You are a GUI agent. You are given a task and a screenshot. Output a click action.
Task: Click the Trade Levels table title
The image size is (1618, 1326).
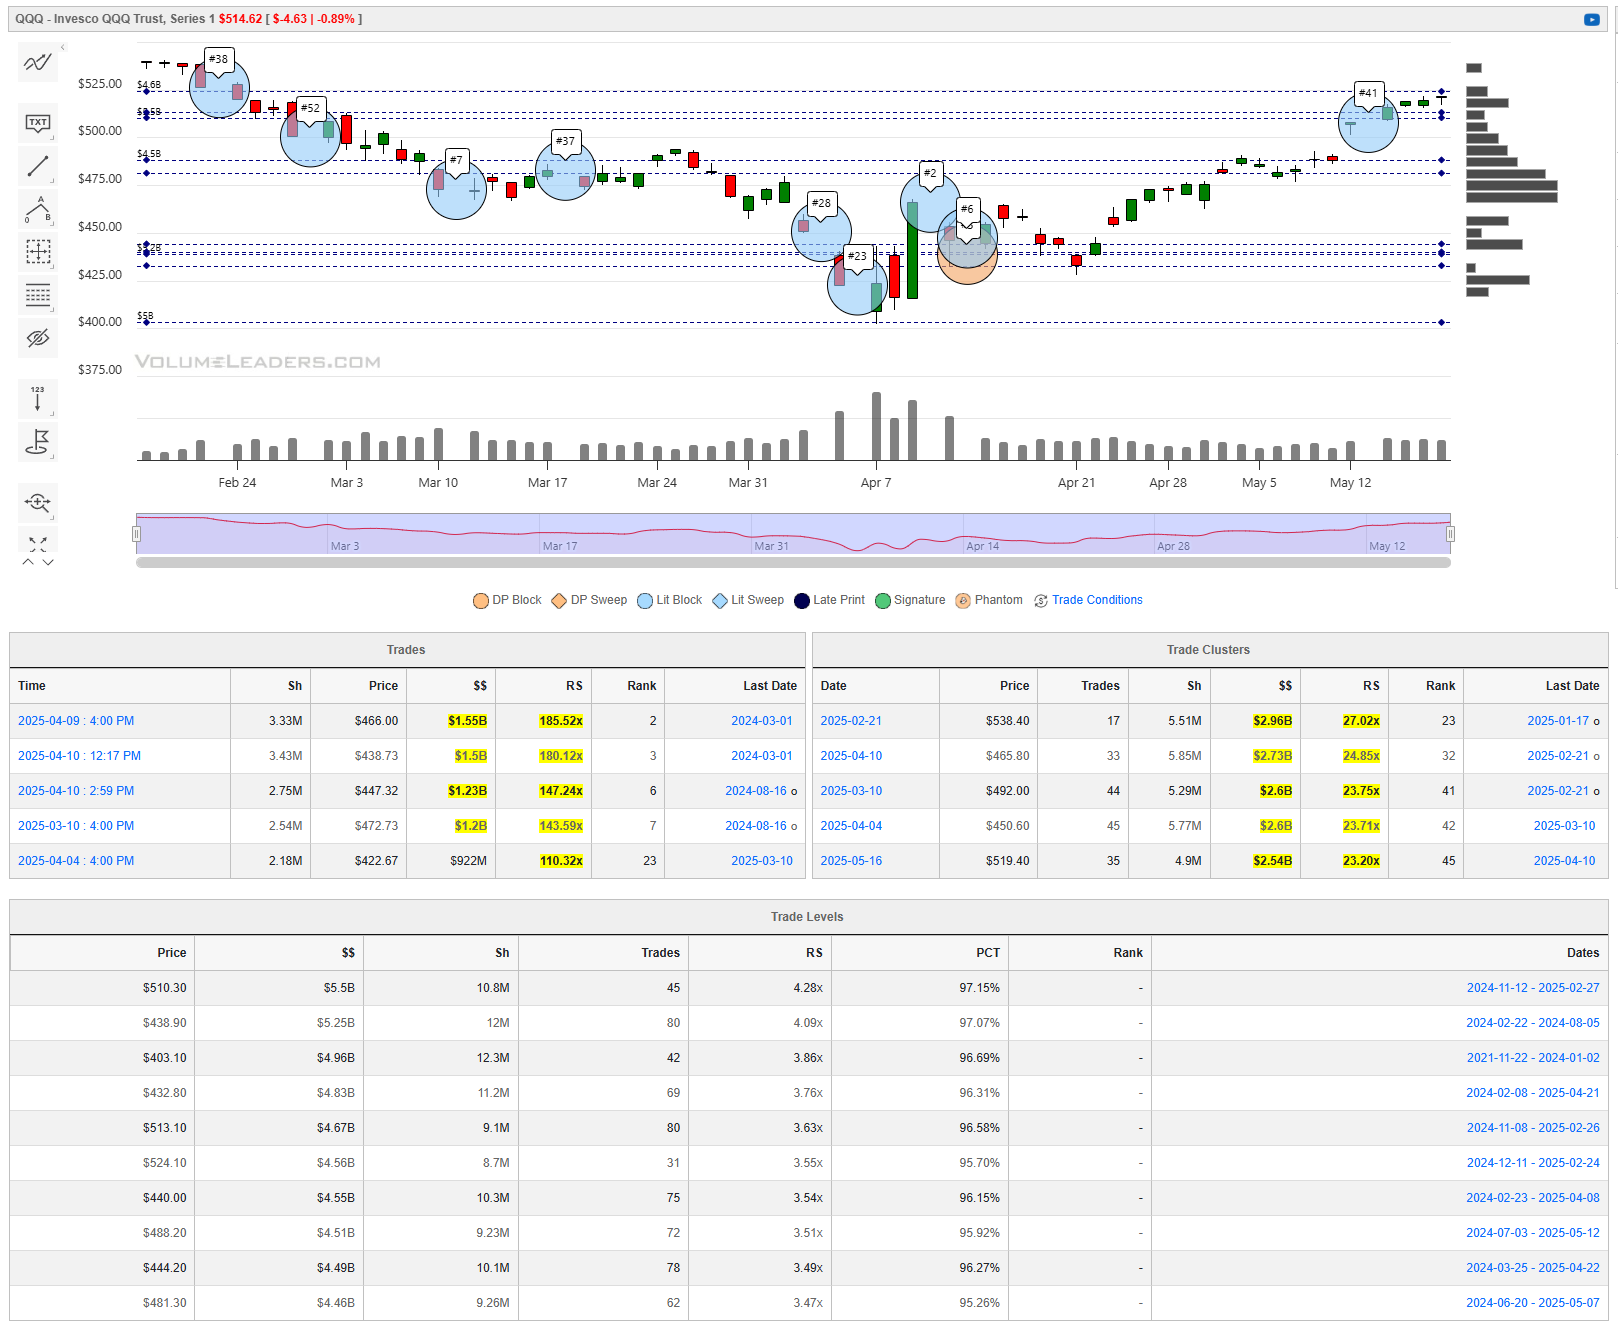(807, 917)
